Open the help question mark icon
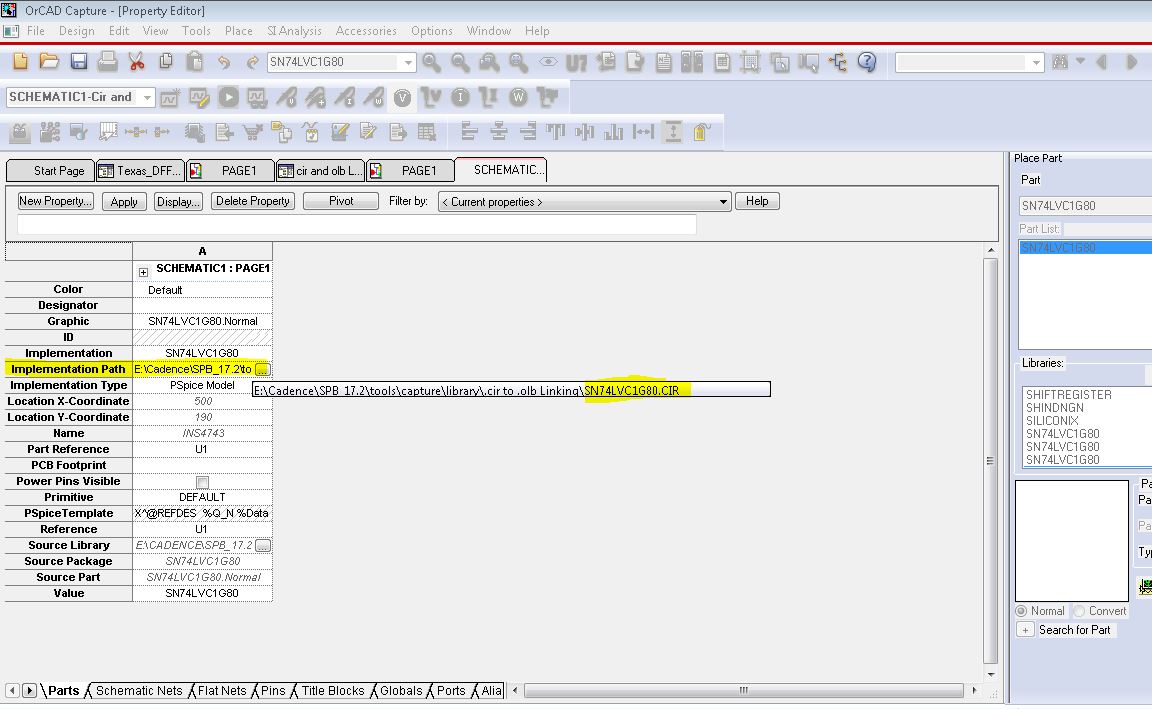The width and height of the screenshot is (1152, 709). tap(867, 62)
